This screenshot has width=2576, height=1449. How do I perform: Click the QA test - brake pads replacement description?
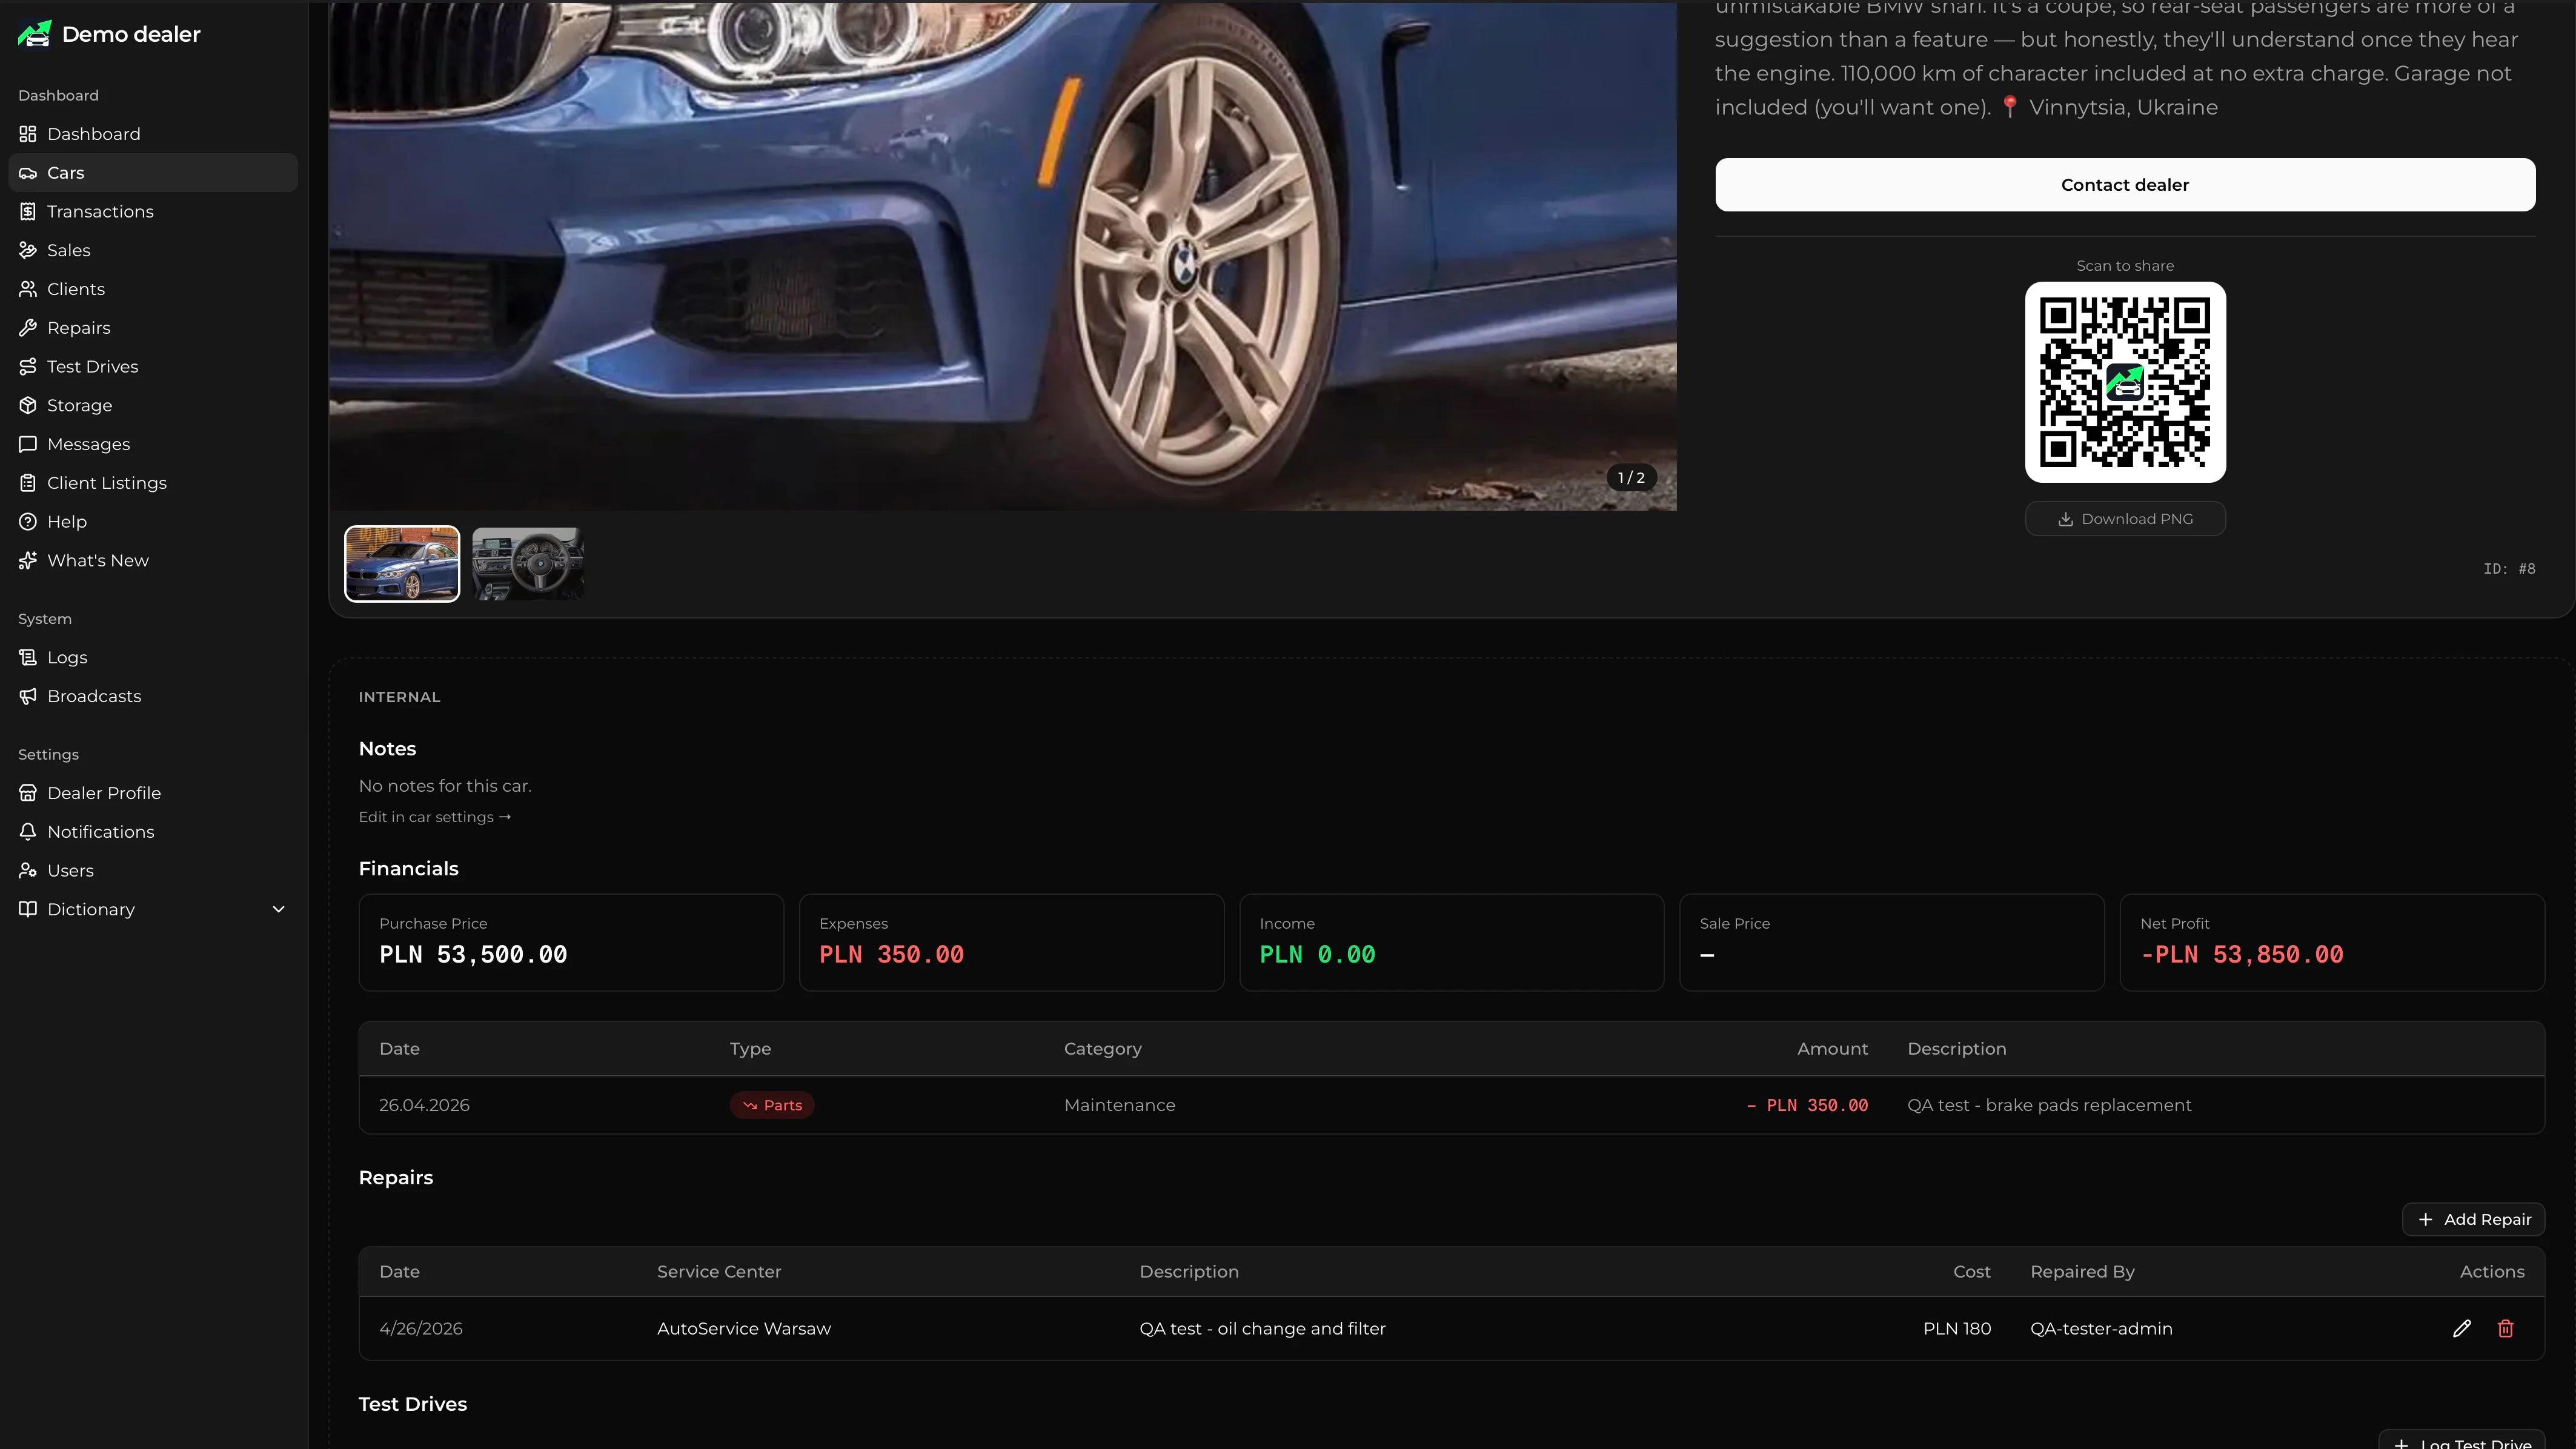point(2049,1106)
